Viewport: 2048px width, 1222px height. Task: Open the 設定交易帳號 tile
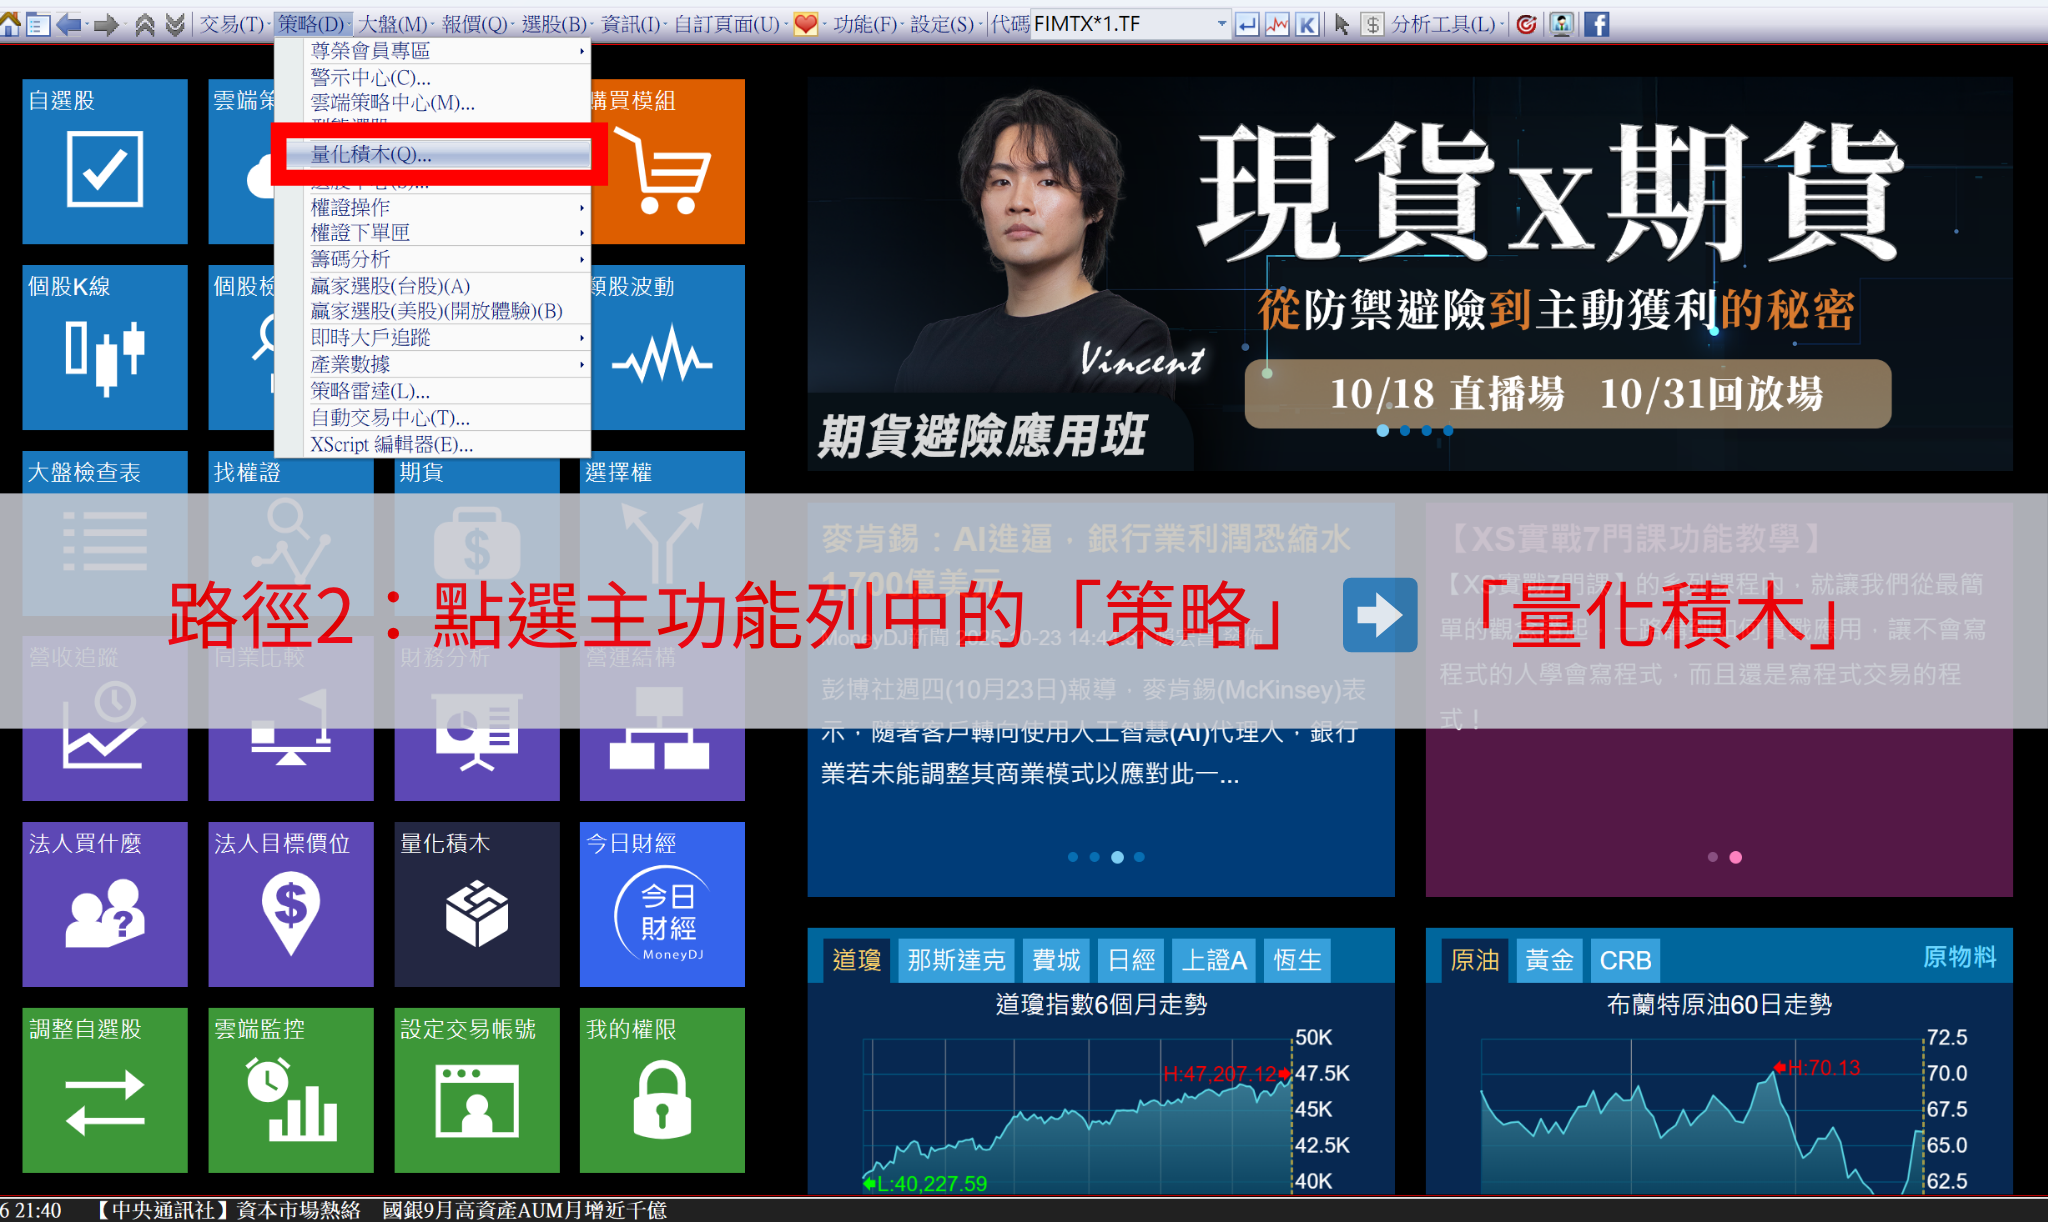click(x=476, y=1089)
